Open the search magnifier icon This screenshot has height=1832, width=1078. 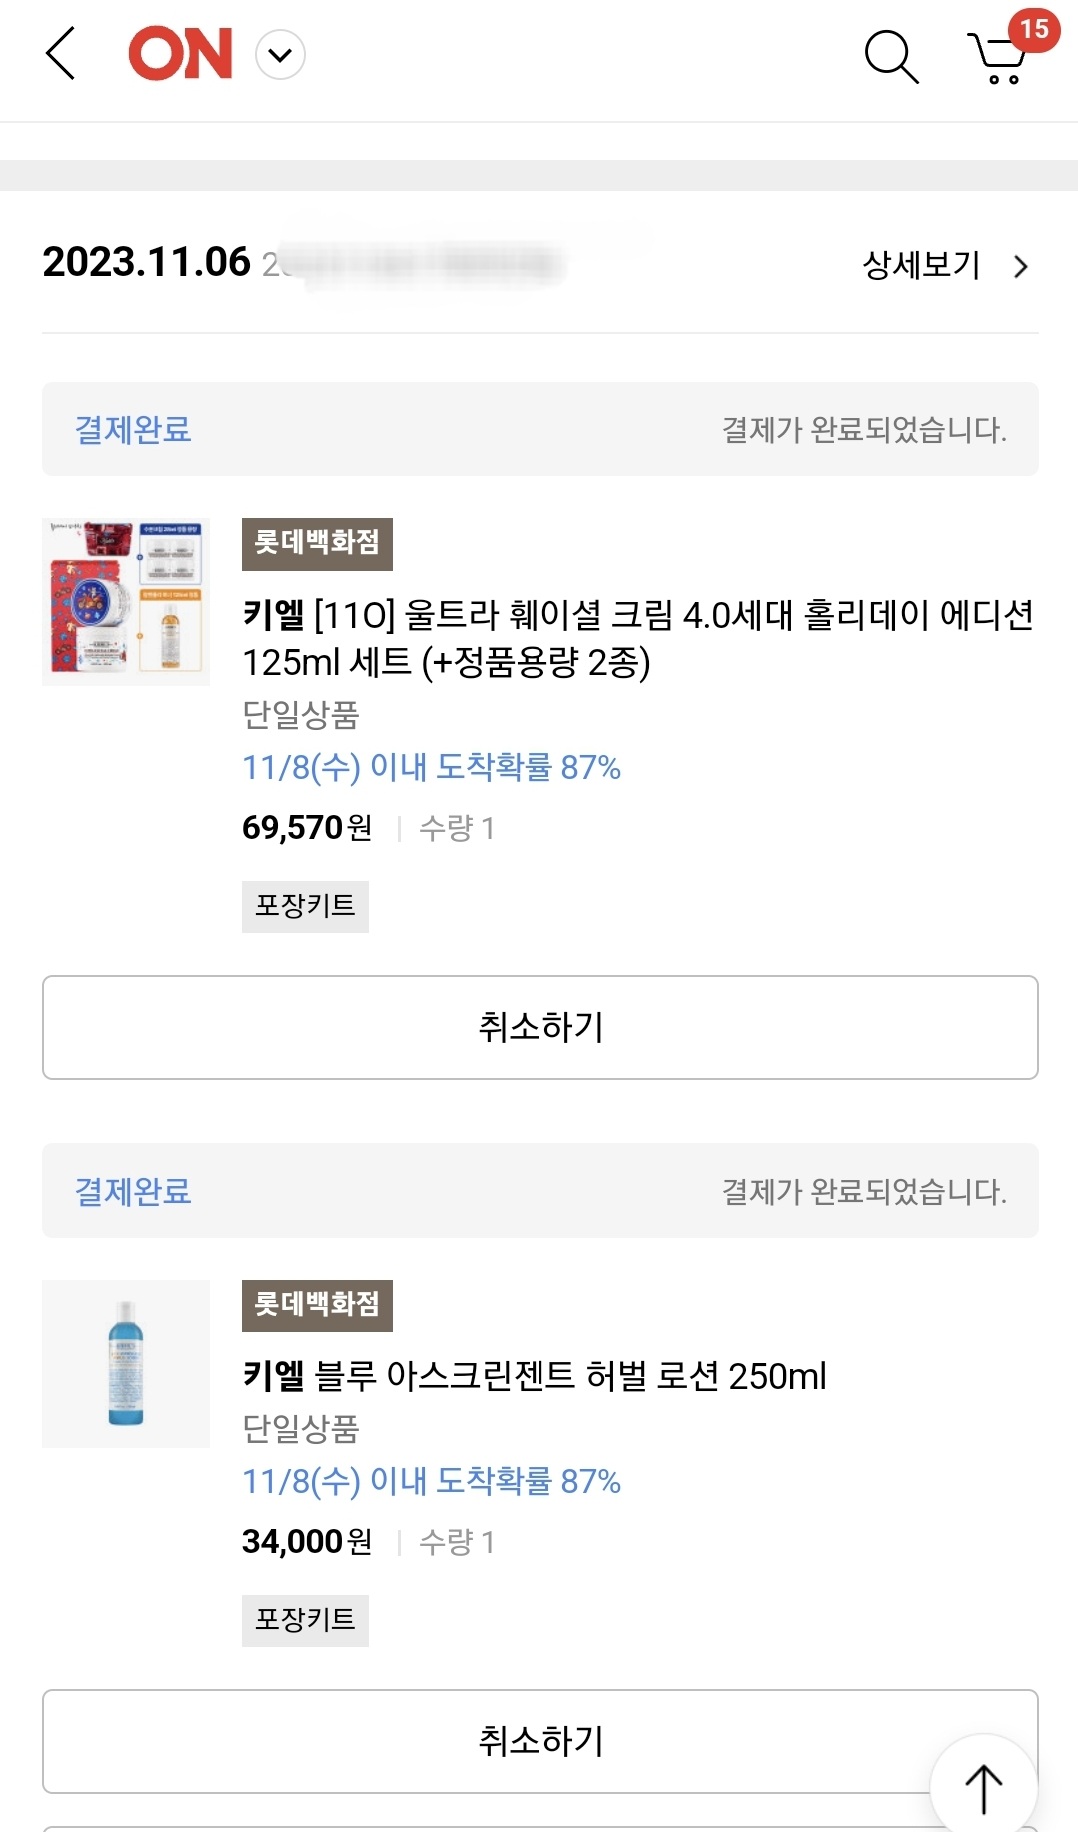pyautogui.click(x=891, y=56)
